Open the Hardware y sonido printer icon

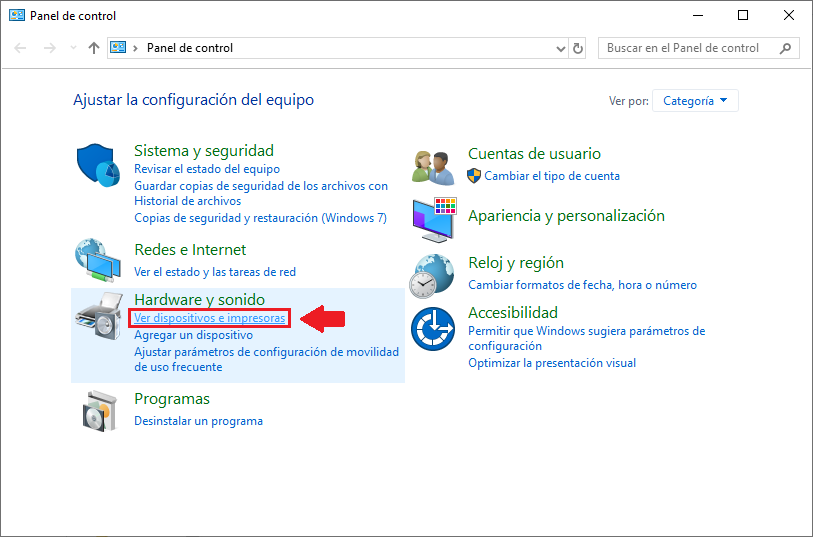(99, 315)
